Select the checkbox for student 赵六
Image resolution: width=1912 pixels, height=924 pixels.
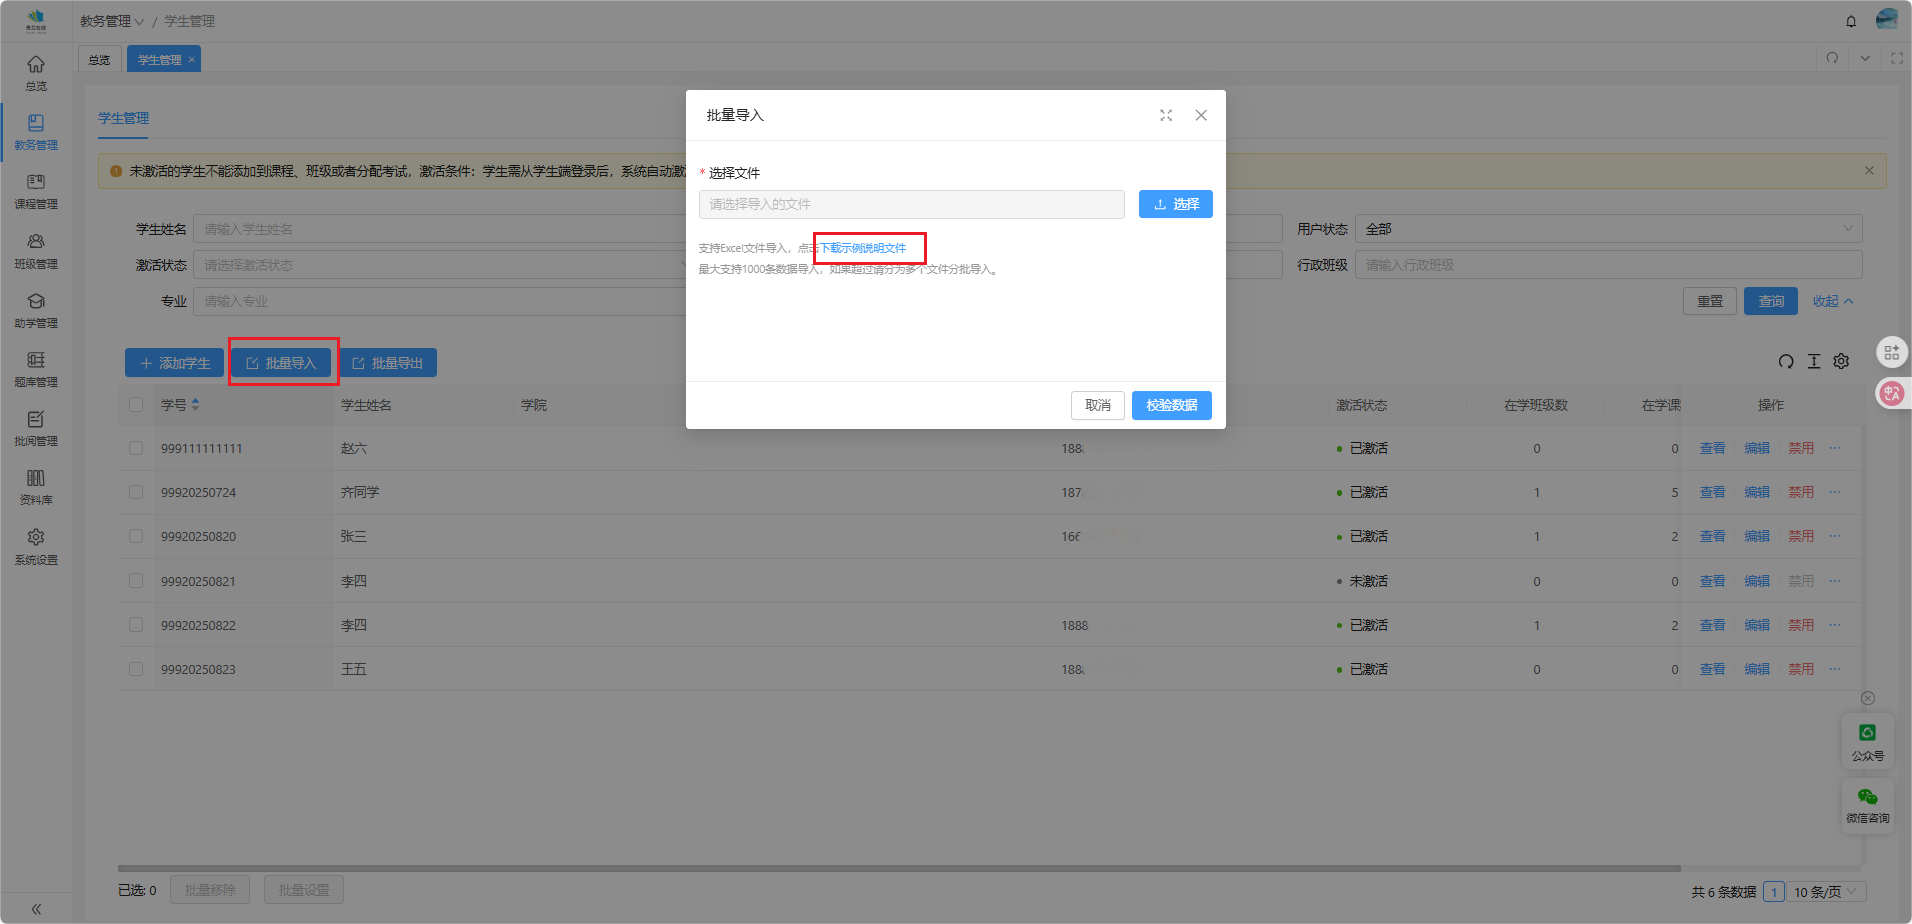pyautogui.click(x=136, y=449)
